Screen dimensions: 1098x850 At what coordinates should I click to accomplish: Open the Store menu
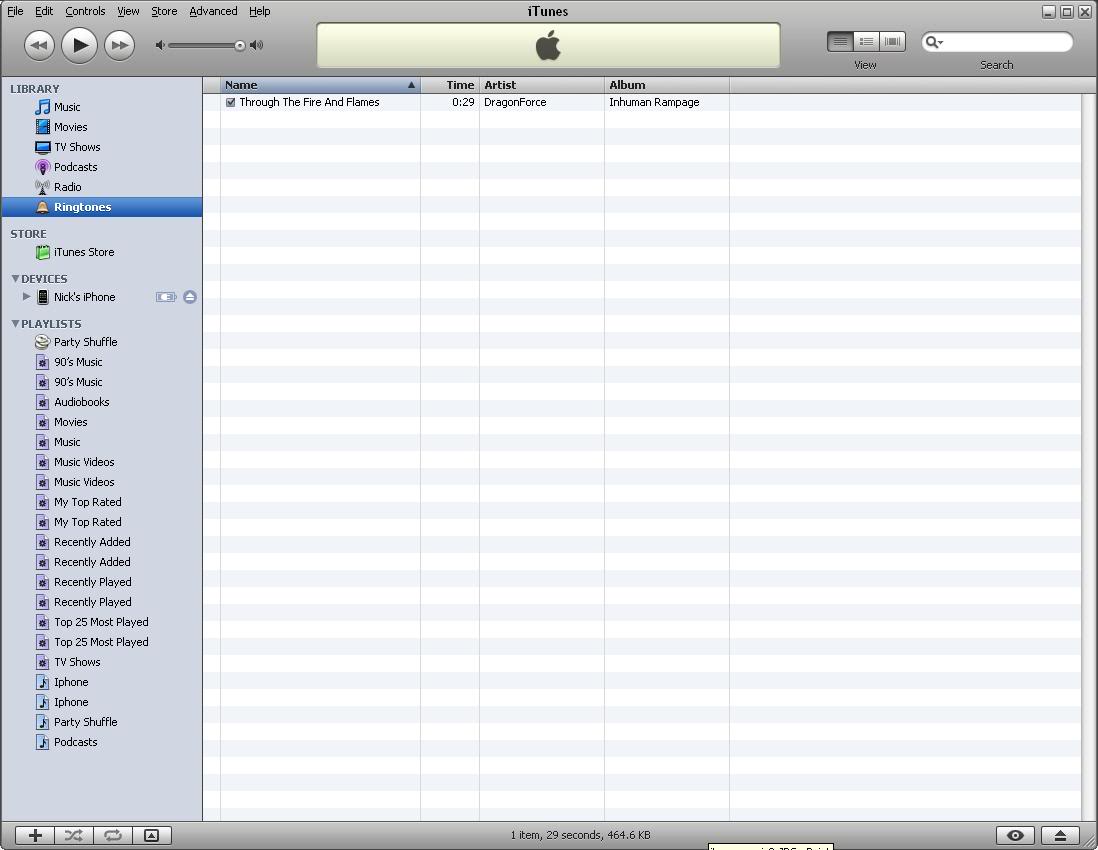(x=164, y=11)
